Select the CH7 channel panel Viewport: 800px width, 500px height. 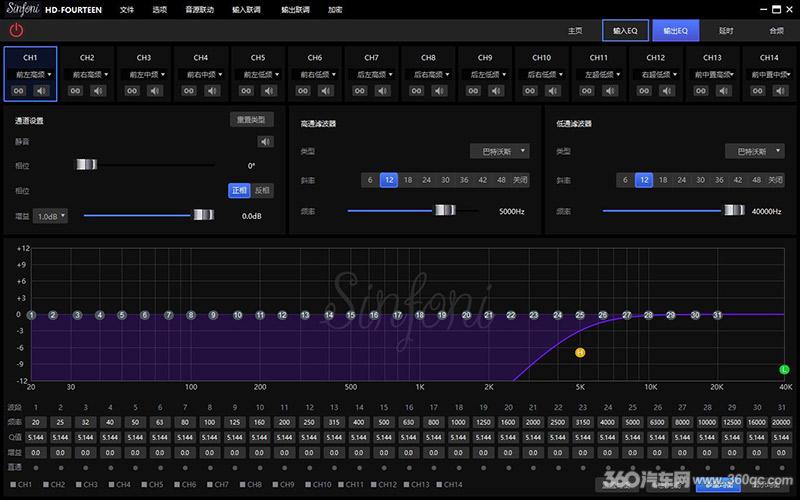click(x=371, y=74)
